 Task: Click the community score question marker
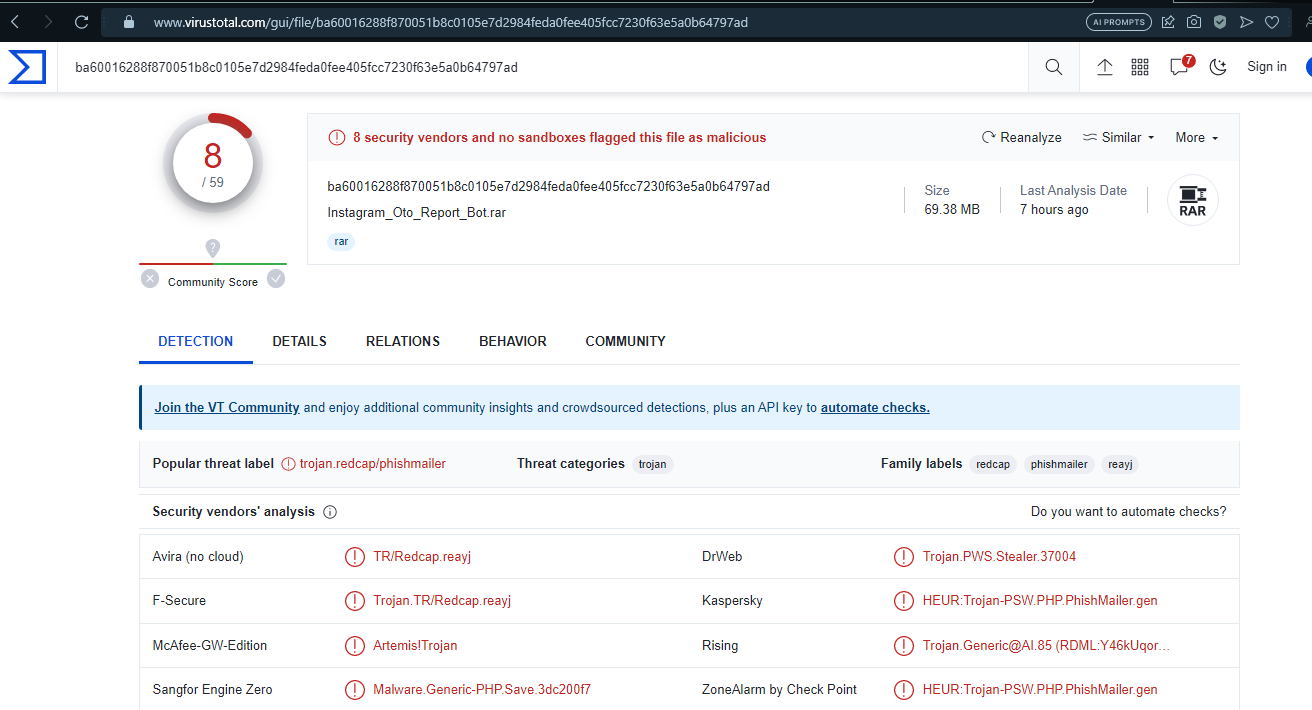coord(212,248)
